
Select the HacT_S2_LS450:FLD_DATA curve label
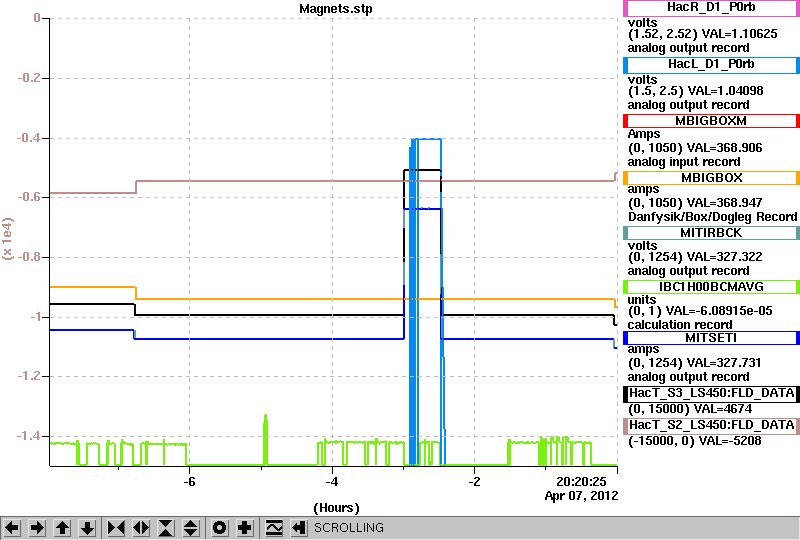[x=711, y=426]
